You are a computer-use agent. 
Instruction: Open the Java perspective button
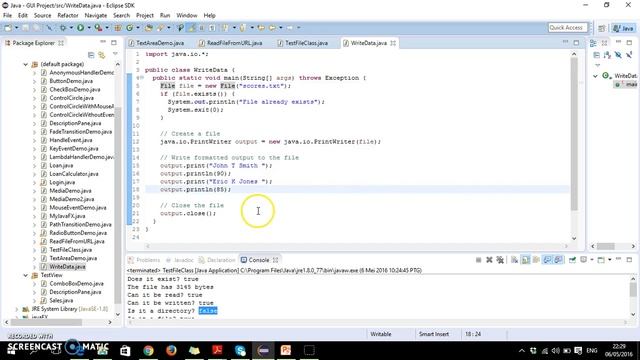point(623,28)
